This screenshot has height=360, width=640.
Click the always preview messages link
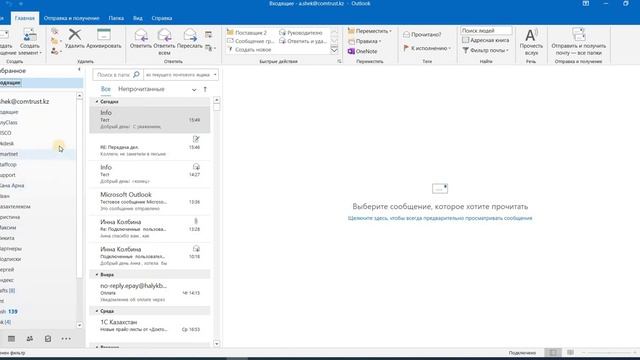(440, 218)
